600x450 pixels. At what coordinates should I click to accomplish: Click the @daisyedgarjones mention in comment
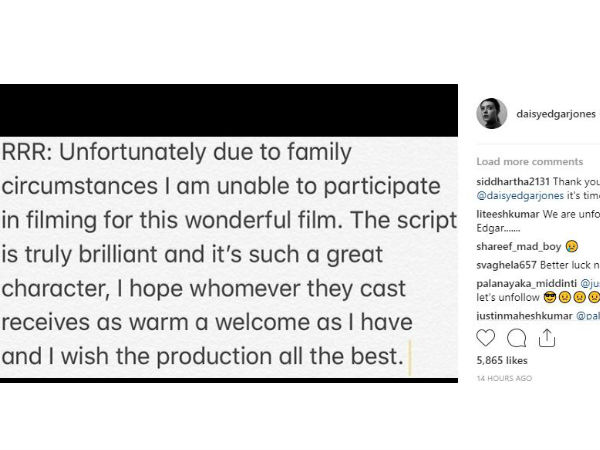520,196
